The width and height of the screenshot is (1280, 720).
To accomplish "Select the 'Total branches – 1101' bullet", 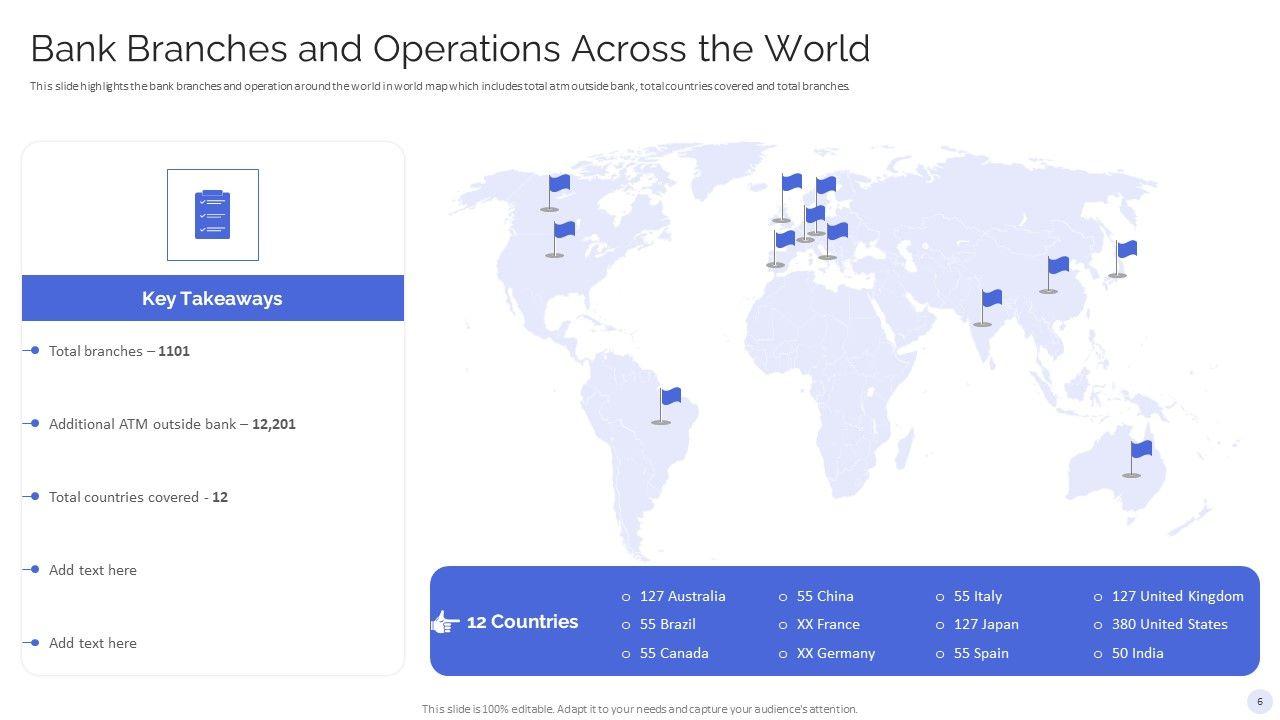I will pos(119,351).
